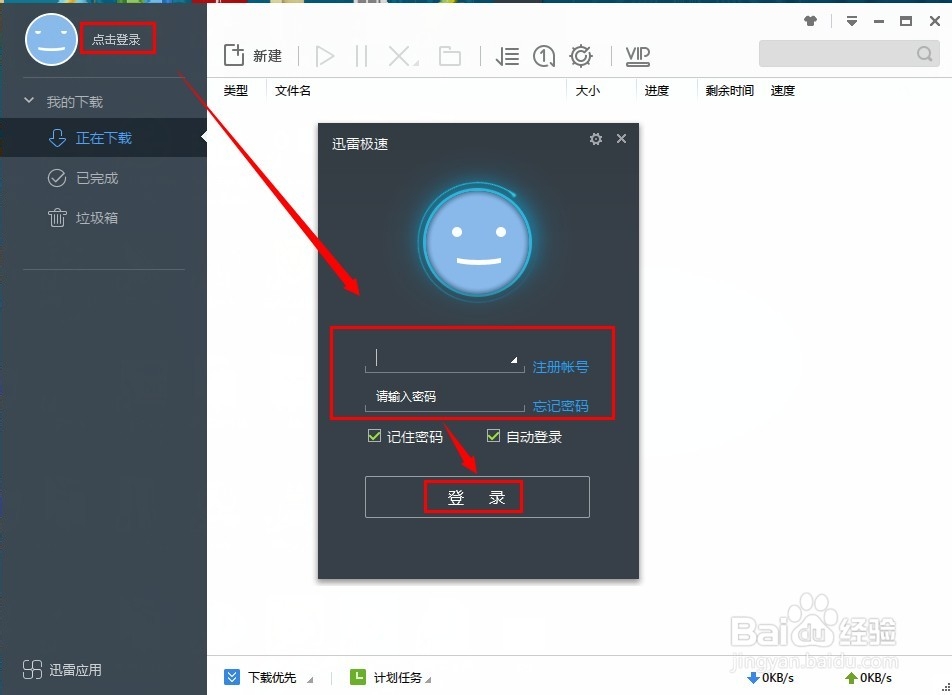Screen dimensions: 952x695
Task: Open download folder icon in toolbar
Action: tap(450, 56)
